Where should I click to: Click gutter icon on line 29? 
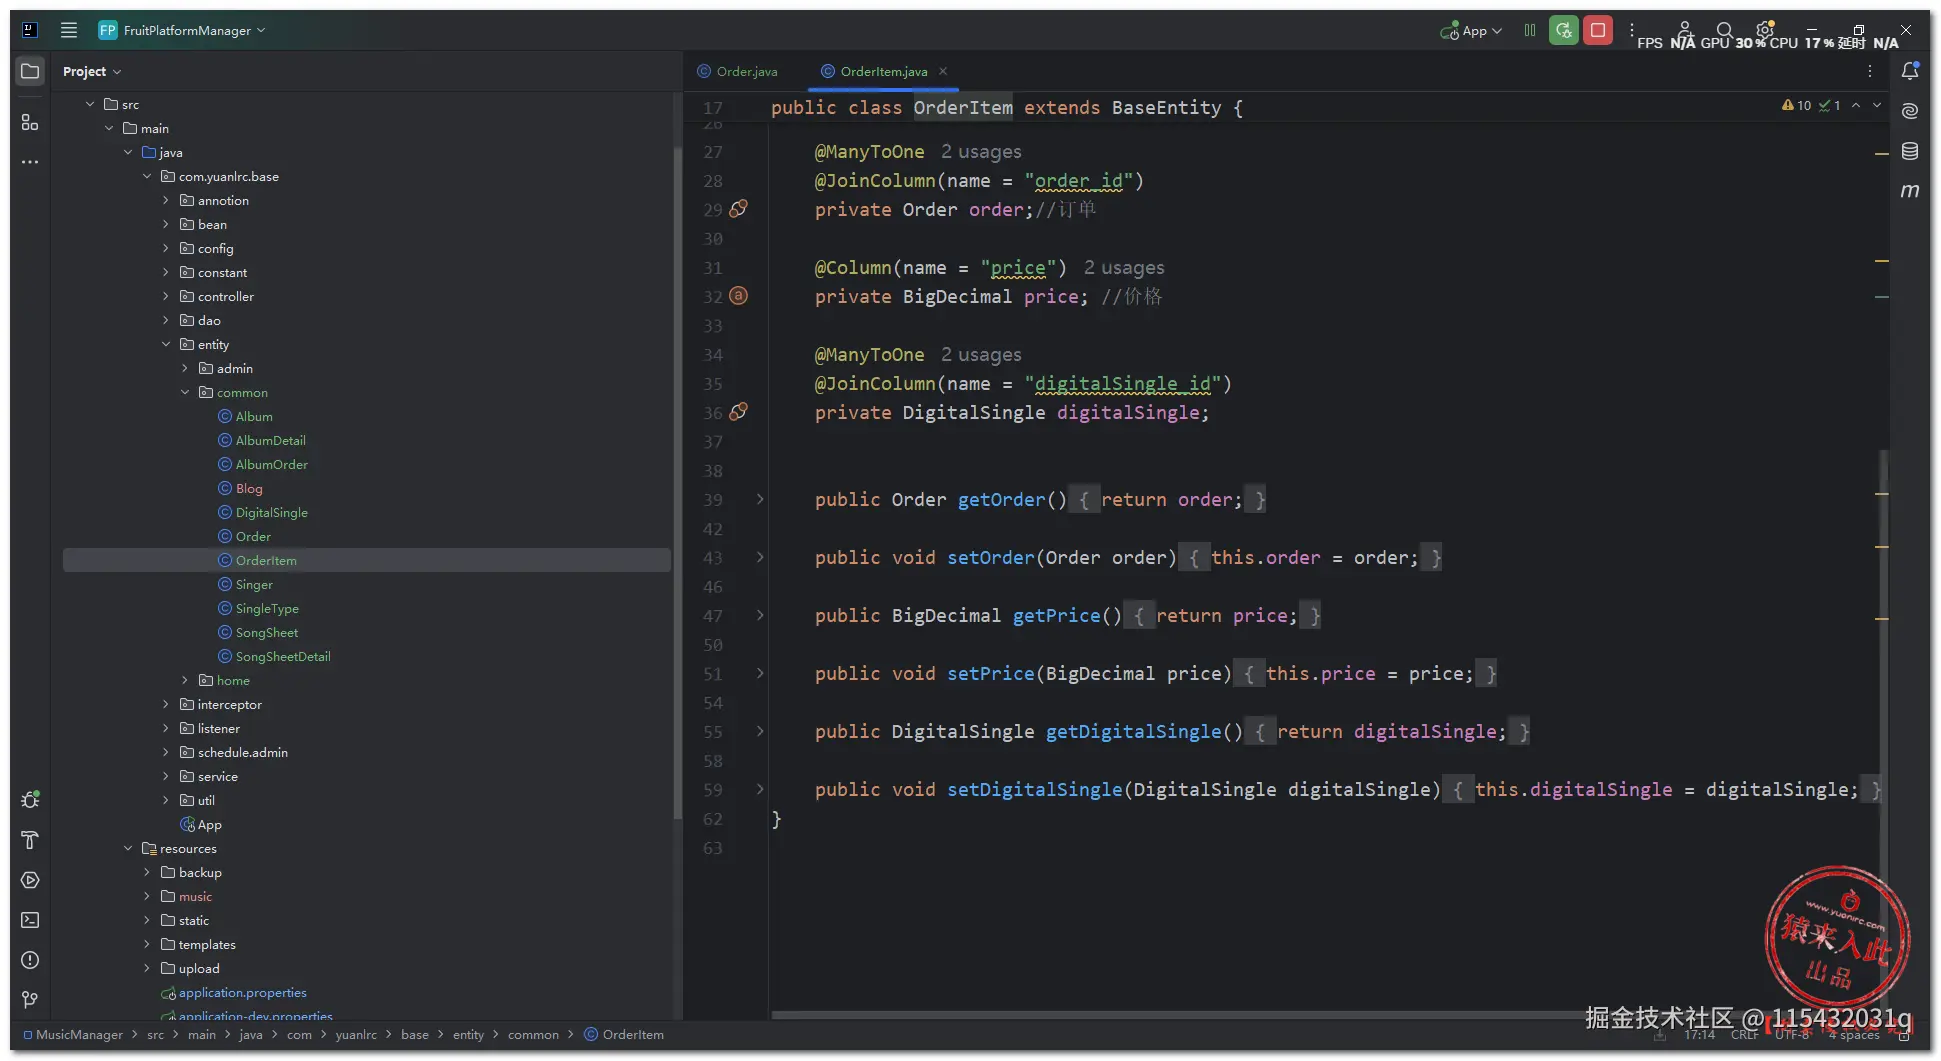pyautogui.click(x=738, y=209)
